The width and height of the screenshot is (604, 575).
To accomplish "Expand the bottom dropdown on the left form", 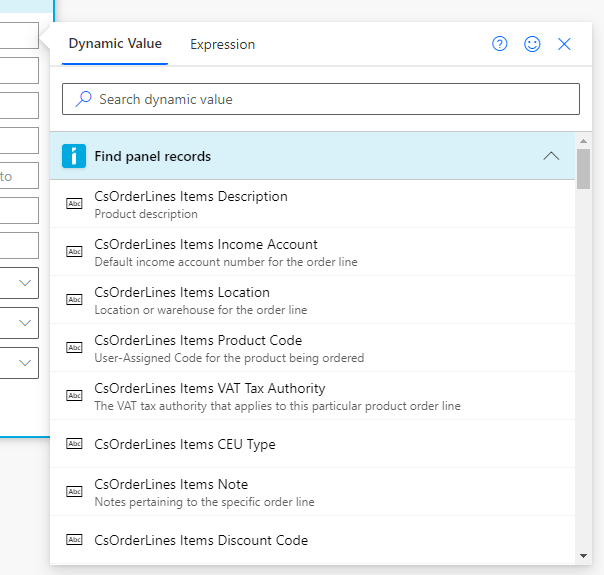I will [25, 364].
